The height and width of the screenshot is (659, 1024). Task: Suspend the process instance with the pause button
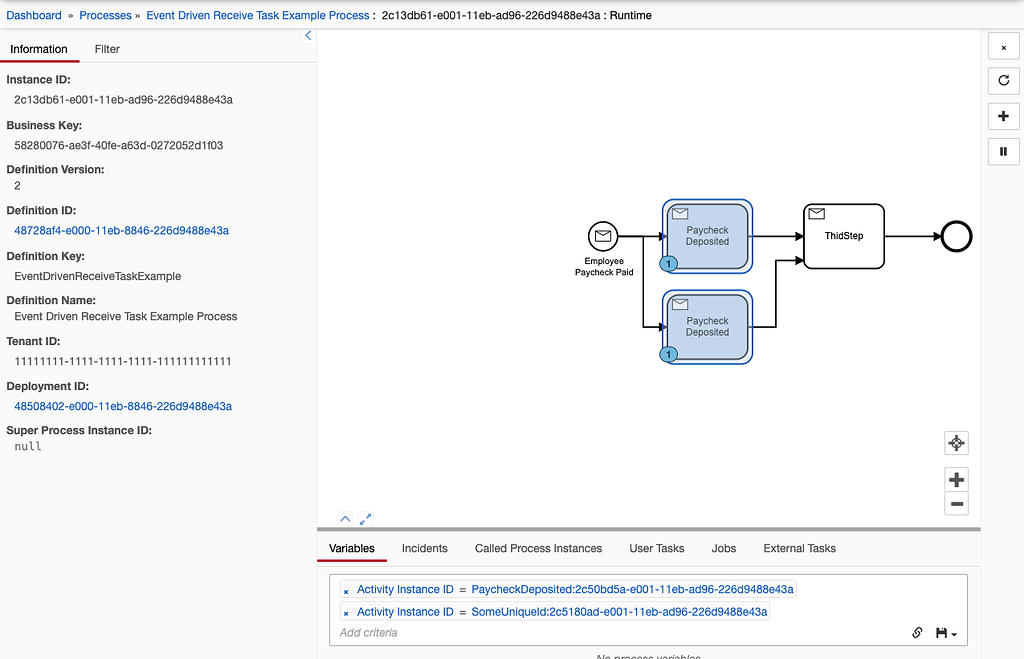1003,151
